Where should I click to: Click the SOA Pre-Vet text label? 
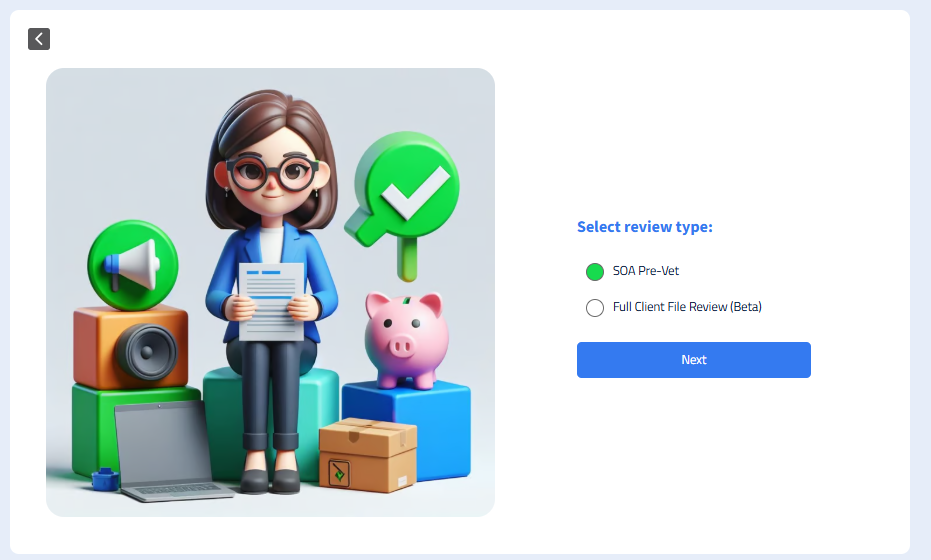pyautogui.click(x=645, y=271)
